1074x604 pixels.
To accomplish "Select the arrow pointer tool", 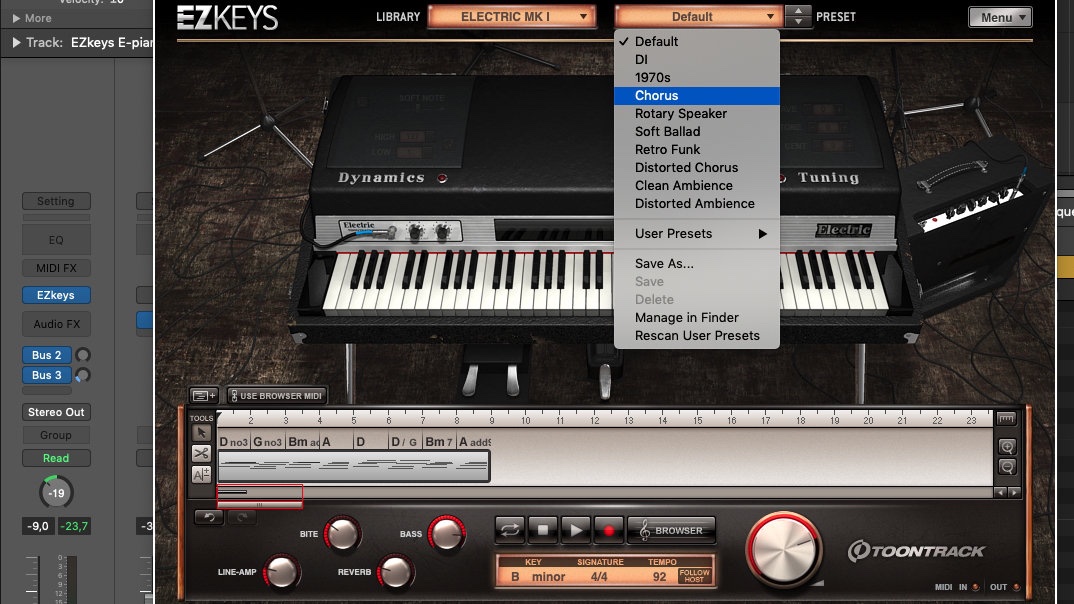I will [x=201, y=433].
